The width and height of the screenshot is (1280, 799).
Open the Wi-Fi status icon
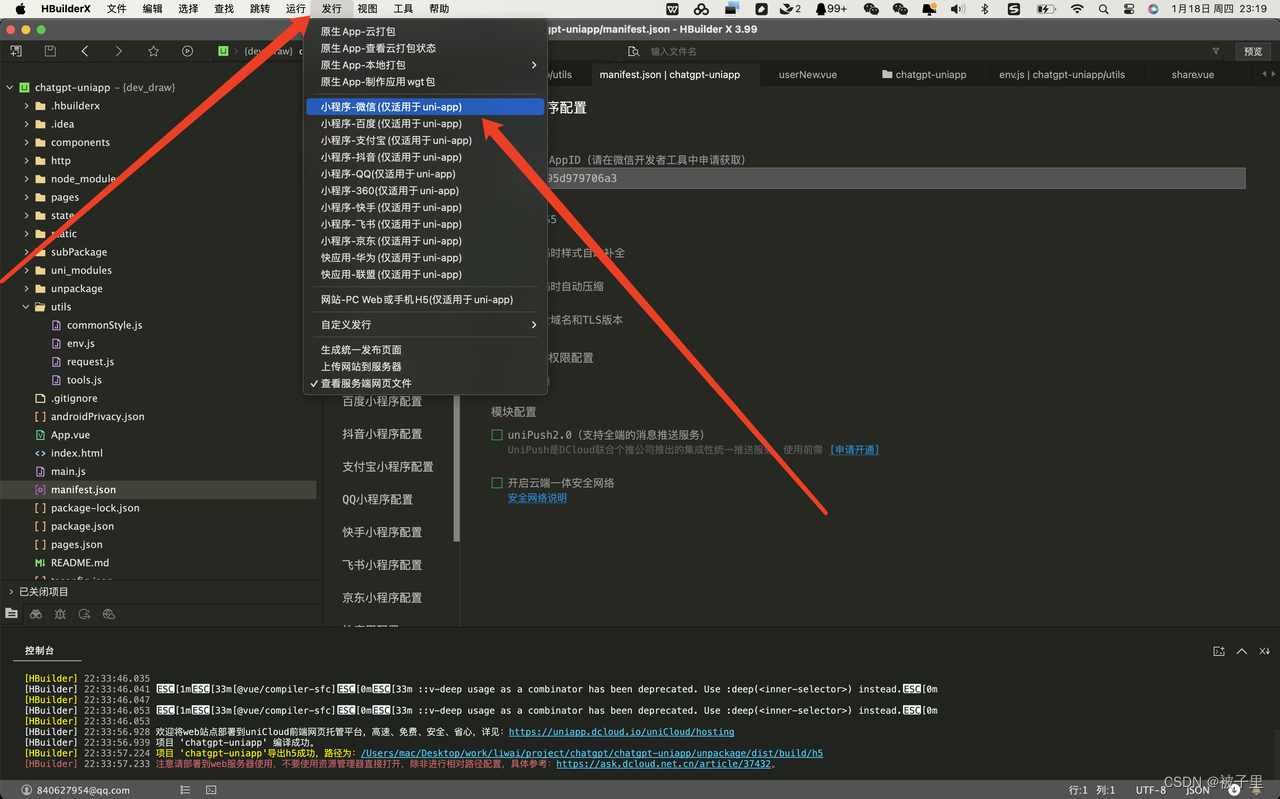(1077, 8)
